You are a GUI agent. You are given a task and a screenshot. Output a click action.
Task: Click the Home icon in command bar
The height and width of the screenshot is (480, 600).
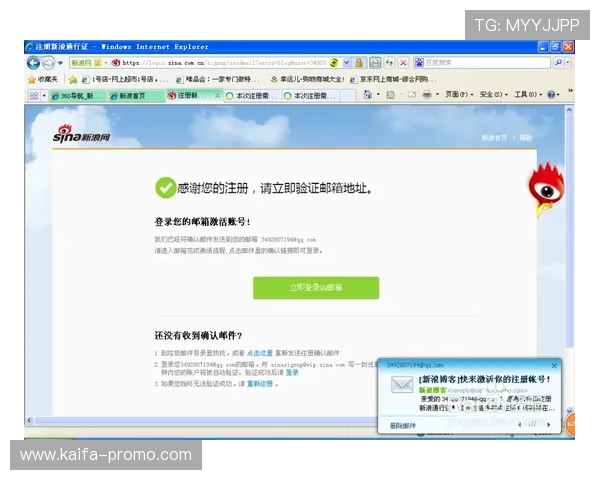point(367,95)
